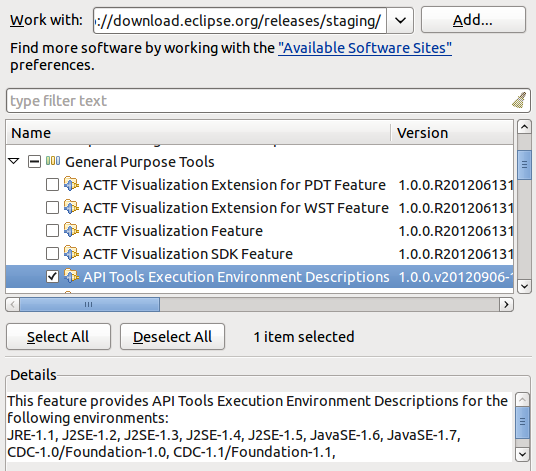Image resolution: width=536 pixels, height=471 pixels.
Task: Open the Available Software Sites link
Action: [365, 48]
